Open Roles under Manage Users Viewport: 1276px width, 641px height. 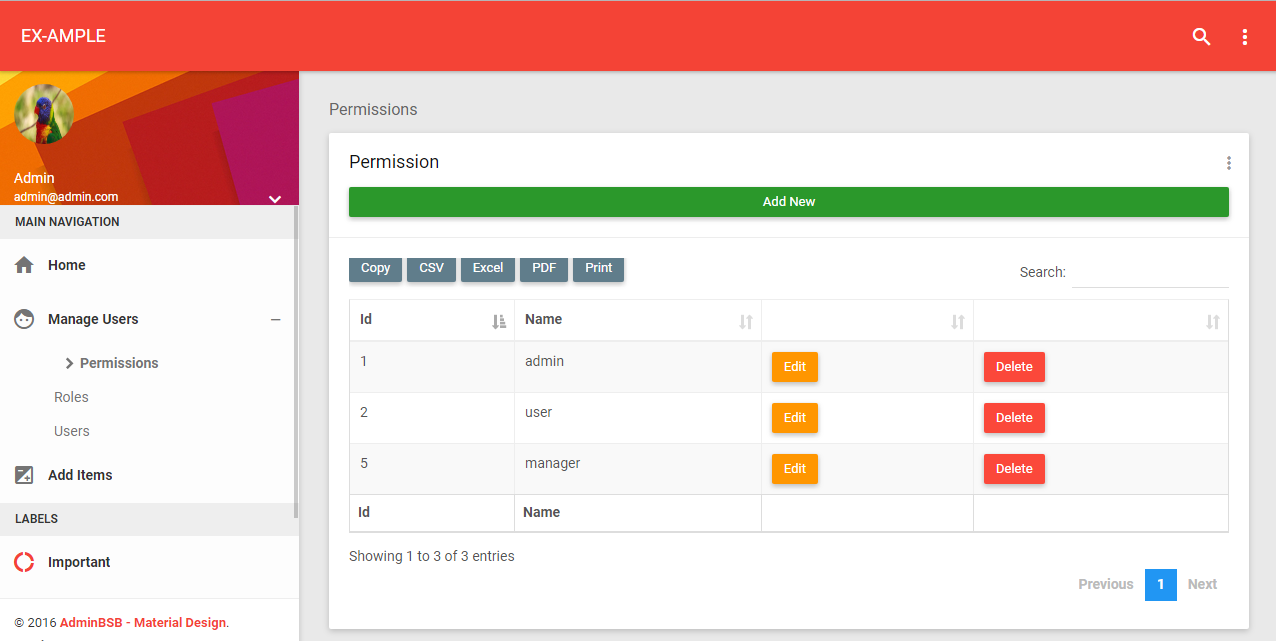tap(71, 397)
